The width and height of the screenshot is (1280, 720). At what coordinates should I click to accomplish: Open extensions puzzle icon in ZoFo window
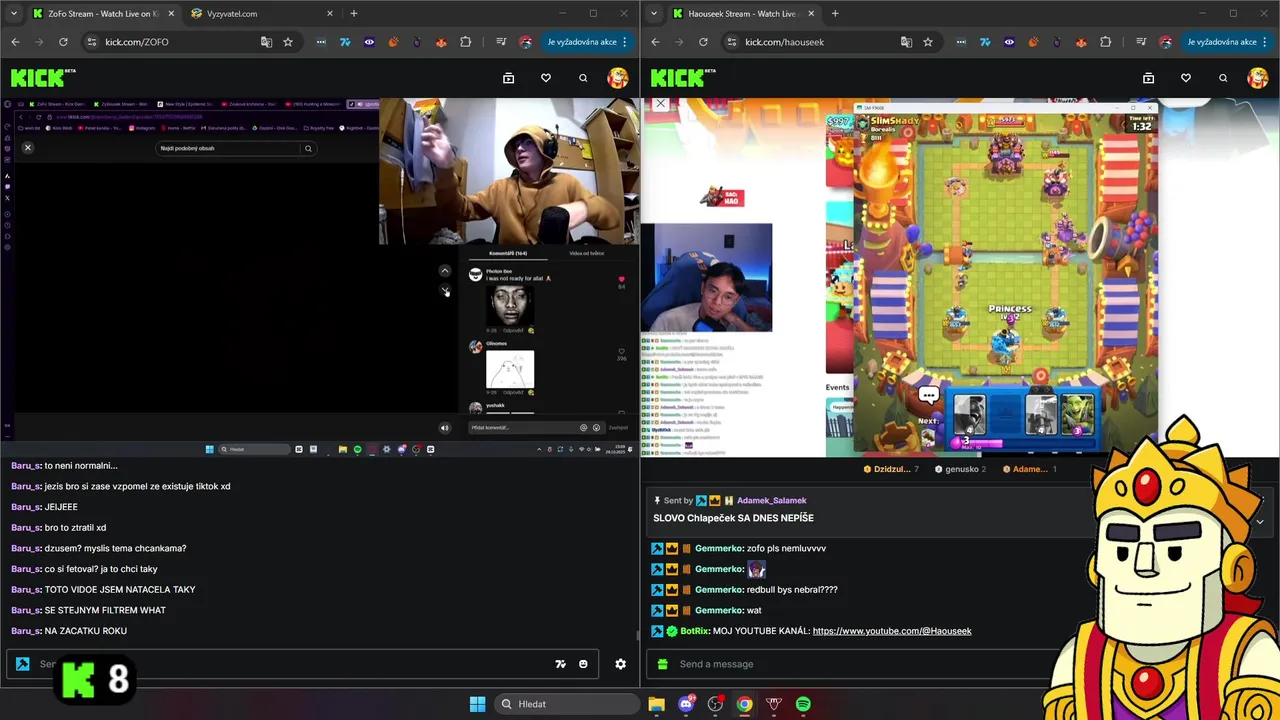(x=466, y=42)
